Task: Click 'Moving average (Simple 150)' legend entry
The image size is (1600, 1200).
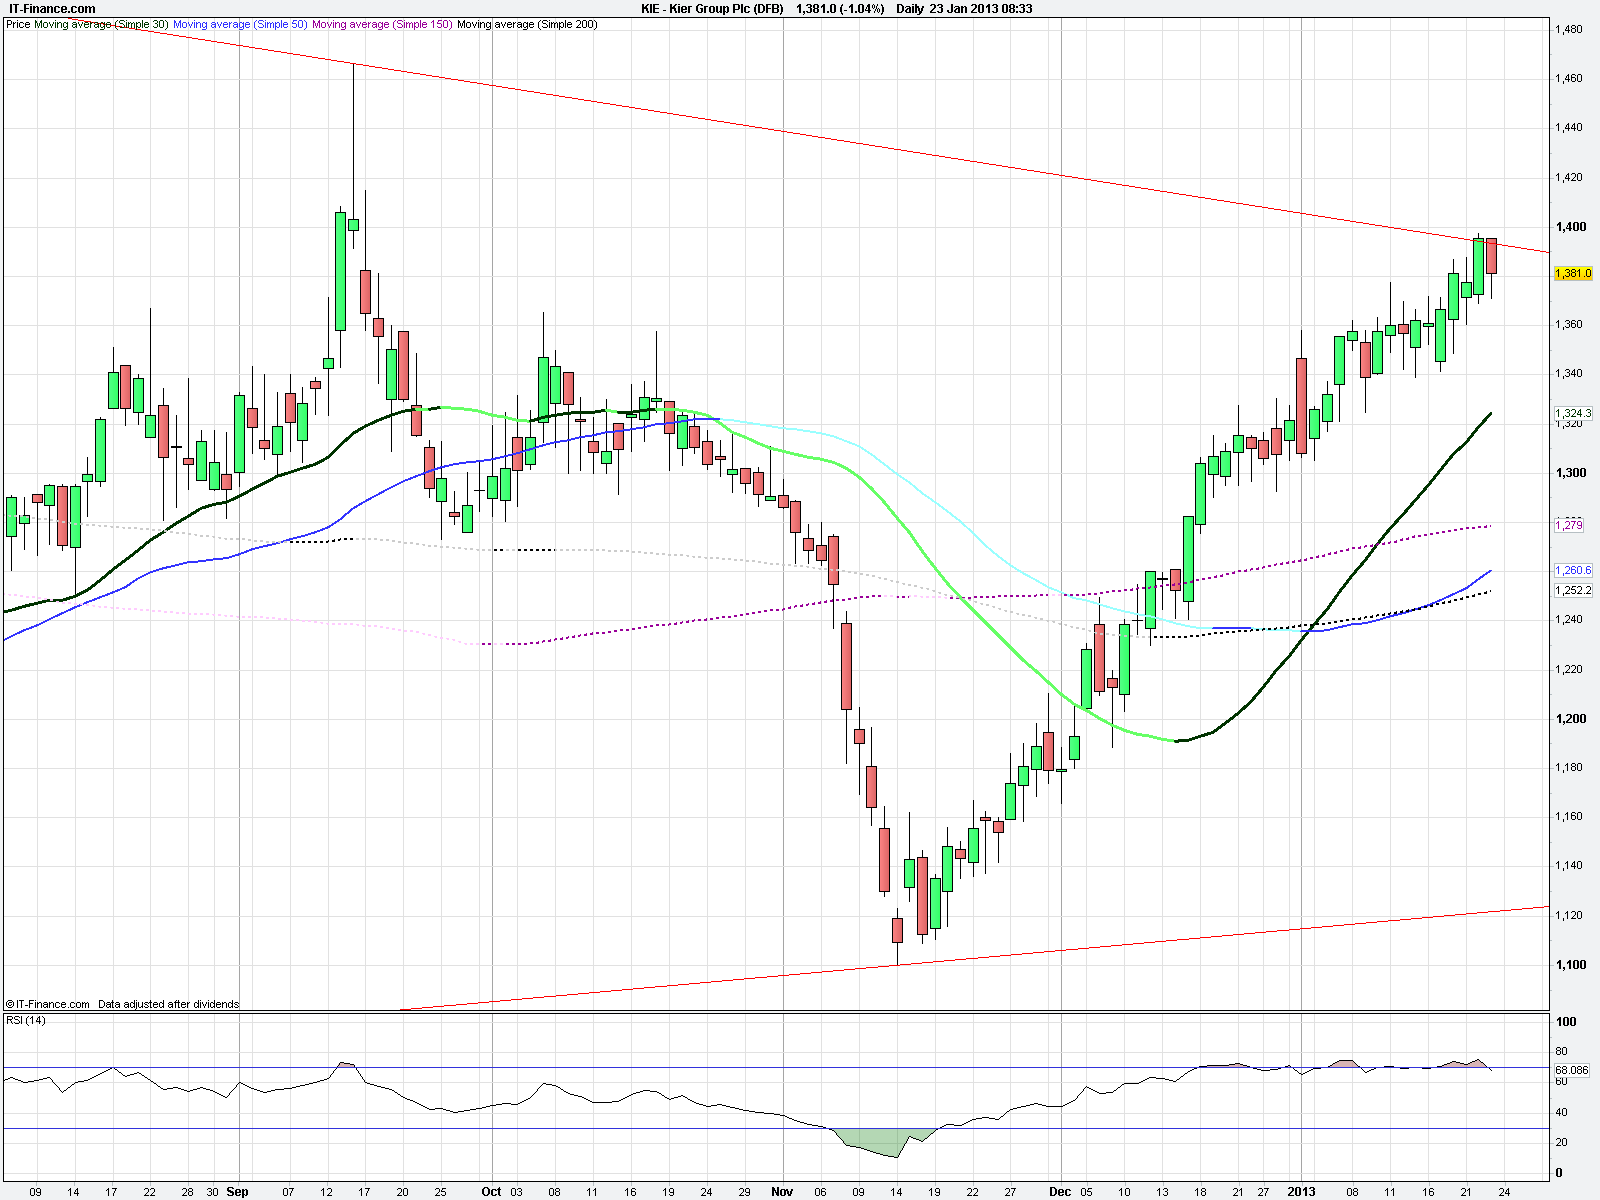Action: point(382,24)
